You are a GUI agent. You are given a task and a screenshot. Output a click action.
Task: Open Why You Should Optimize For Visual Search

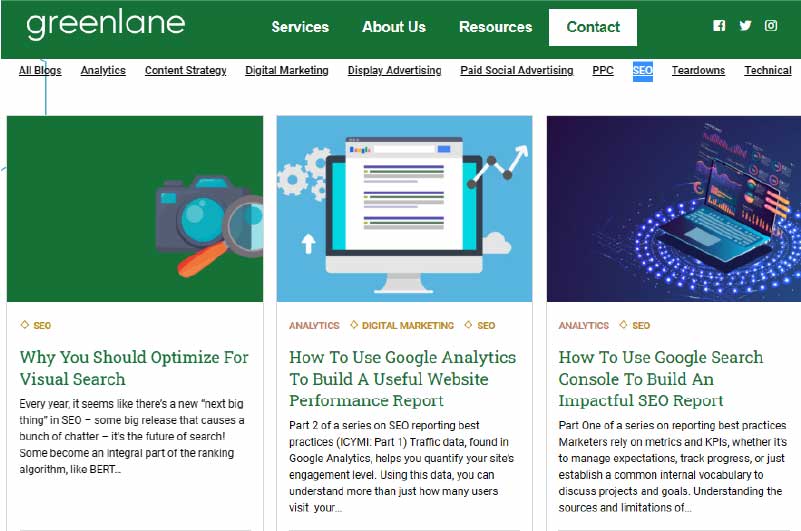click(x=134, y=368)
